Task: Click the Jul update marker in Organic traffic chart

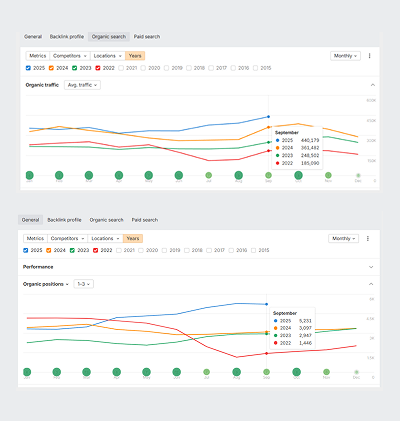Action: coord(209,175)
